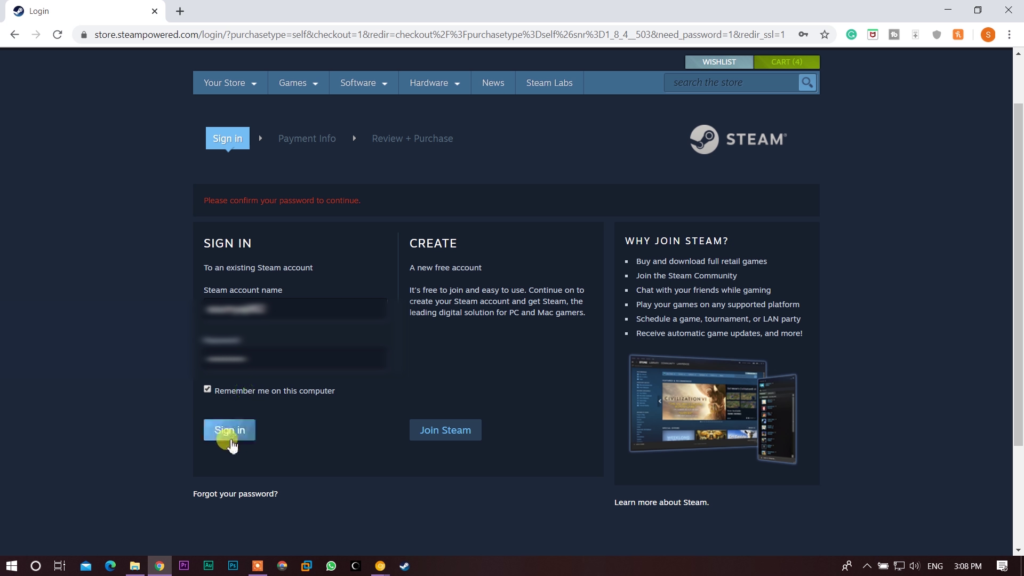The width and height of the screenshot is (1024, 576).
Task: Open File Explorer from taskbar
Action: point(135,566)
